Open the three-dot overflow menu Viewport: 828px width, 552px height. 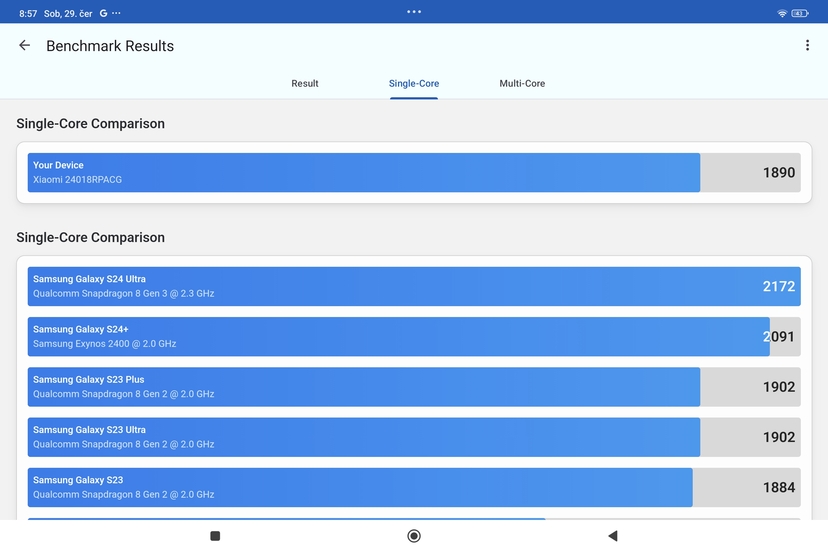[x=807, y=46]
